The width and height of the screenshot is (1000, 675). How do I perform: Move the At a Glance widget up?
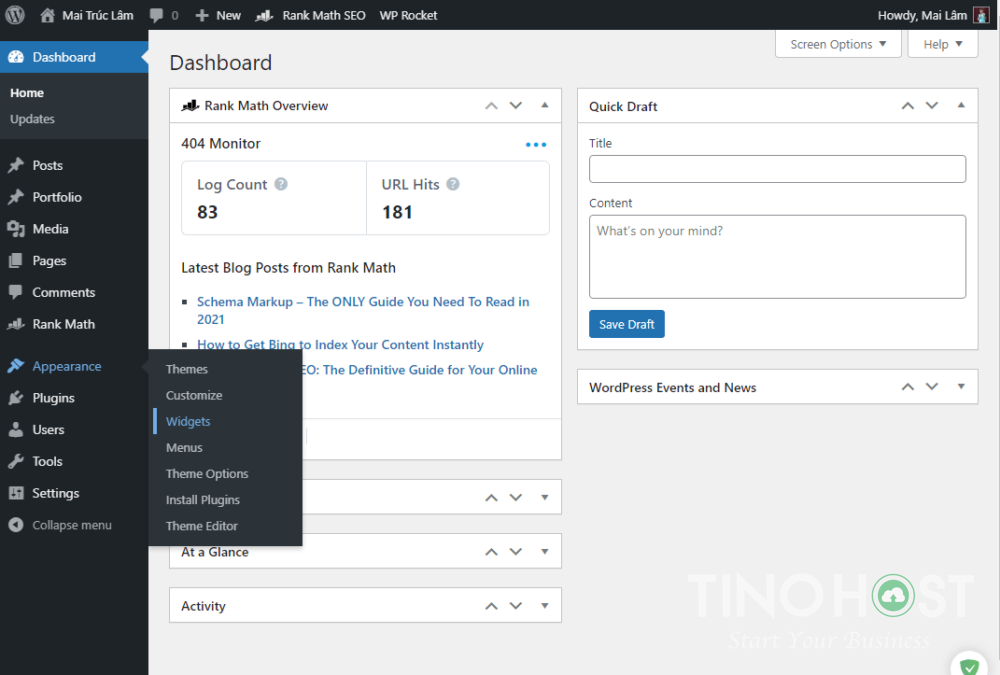point(491,552)
